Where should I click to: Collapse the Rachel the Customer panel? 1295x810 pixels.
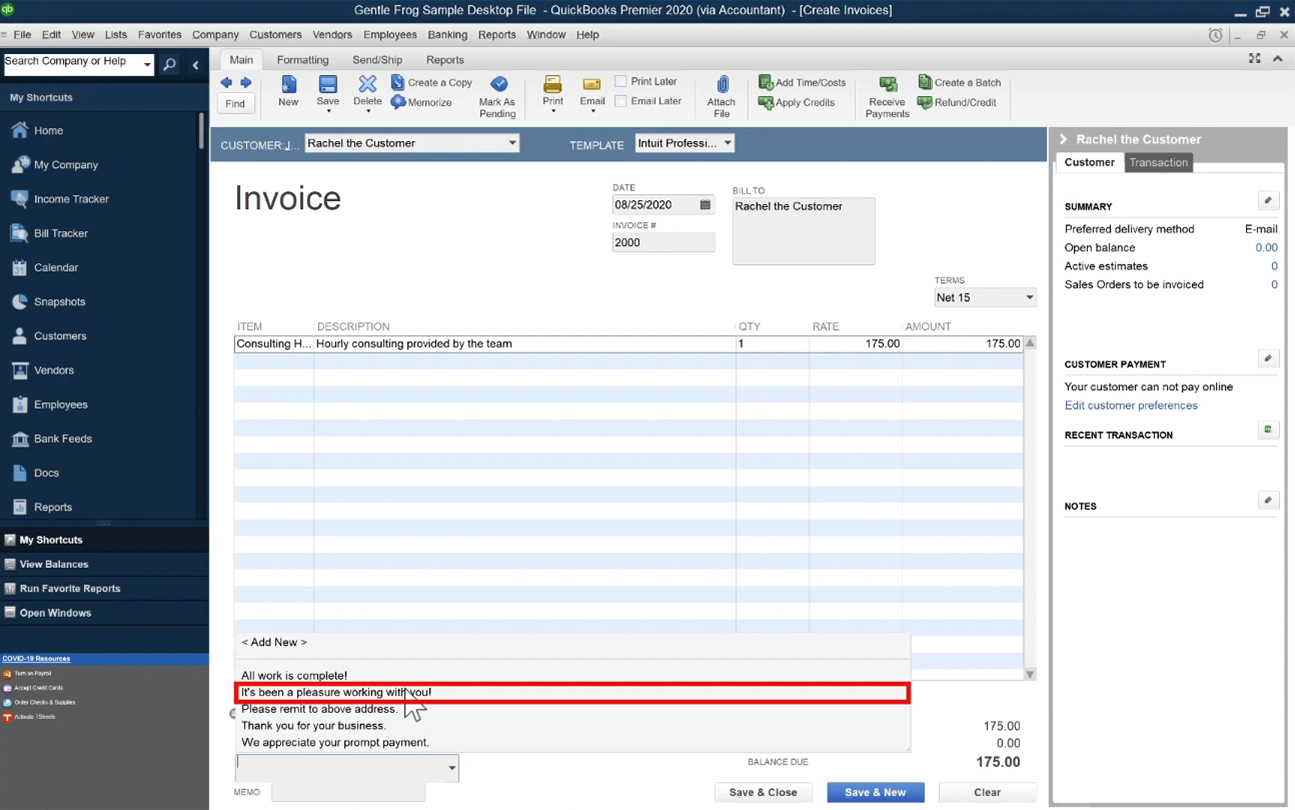1063,140
